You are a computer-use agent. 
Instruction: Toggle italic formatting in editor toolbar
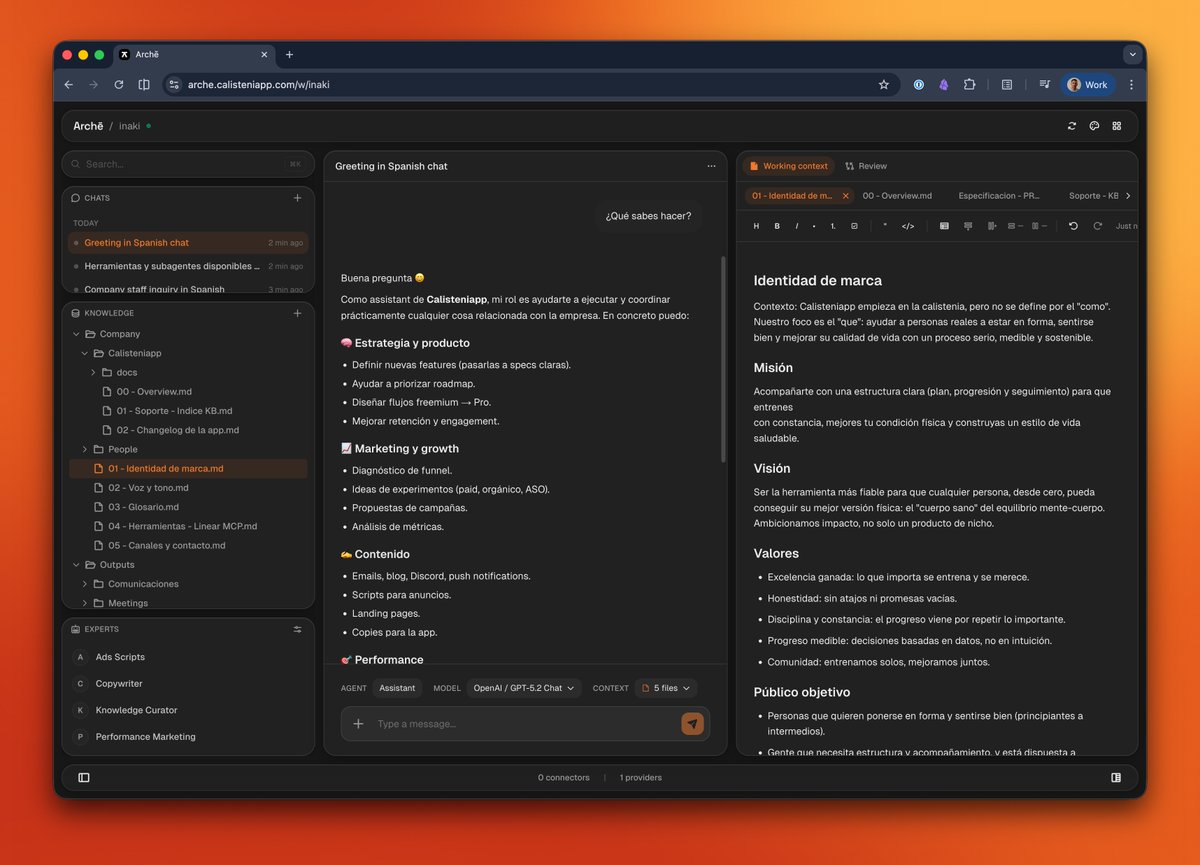[797, 226]
